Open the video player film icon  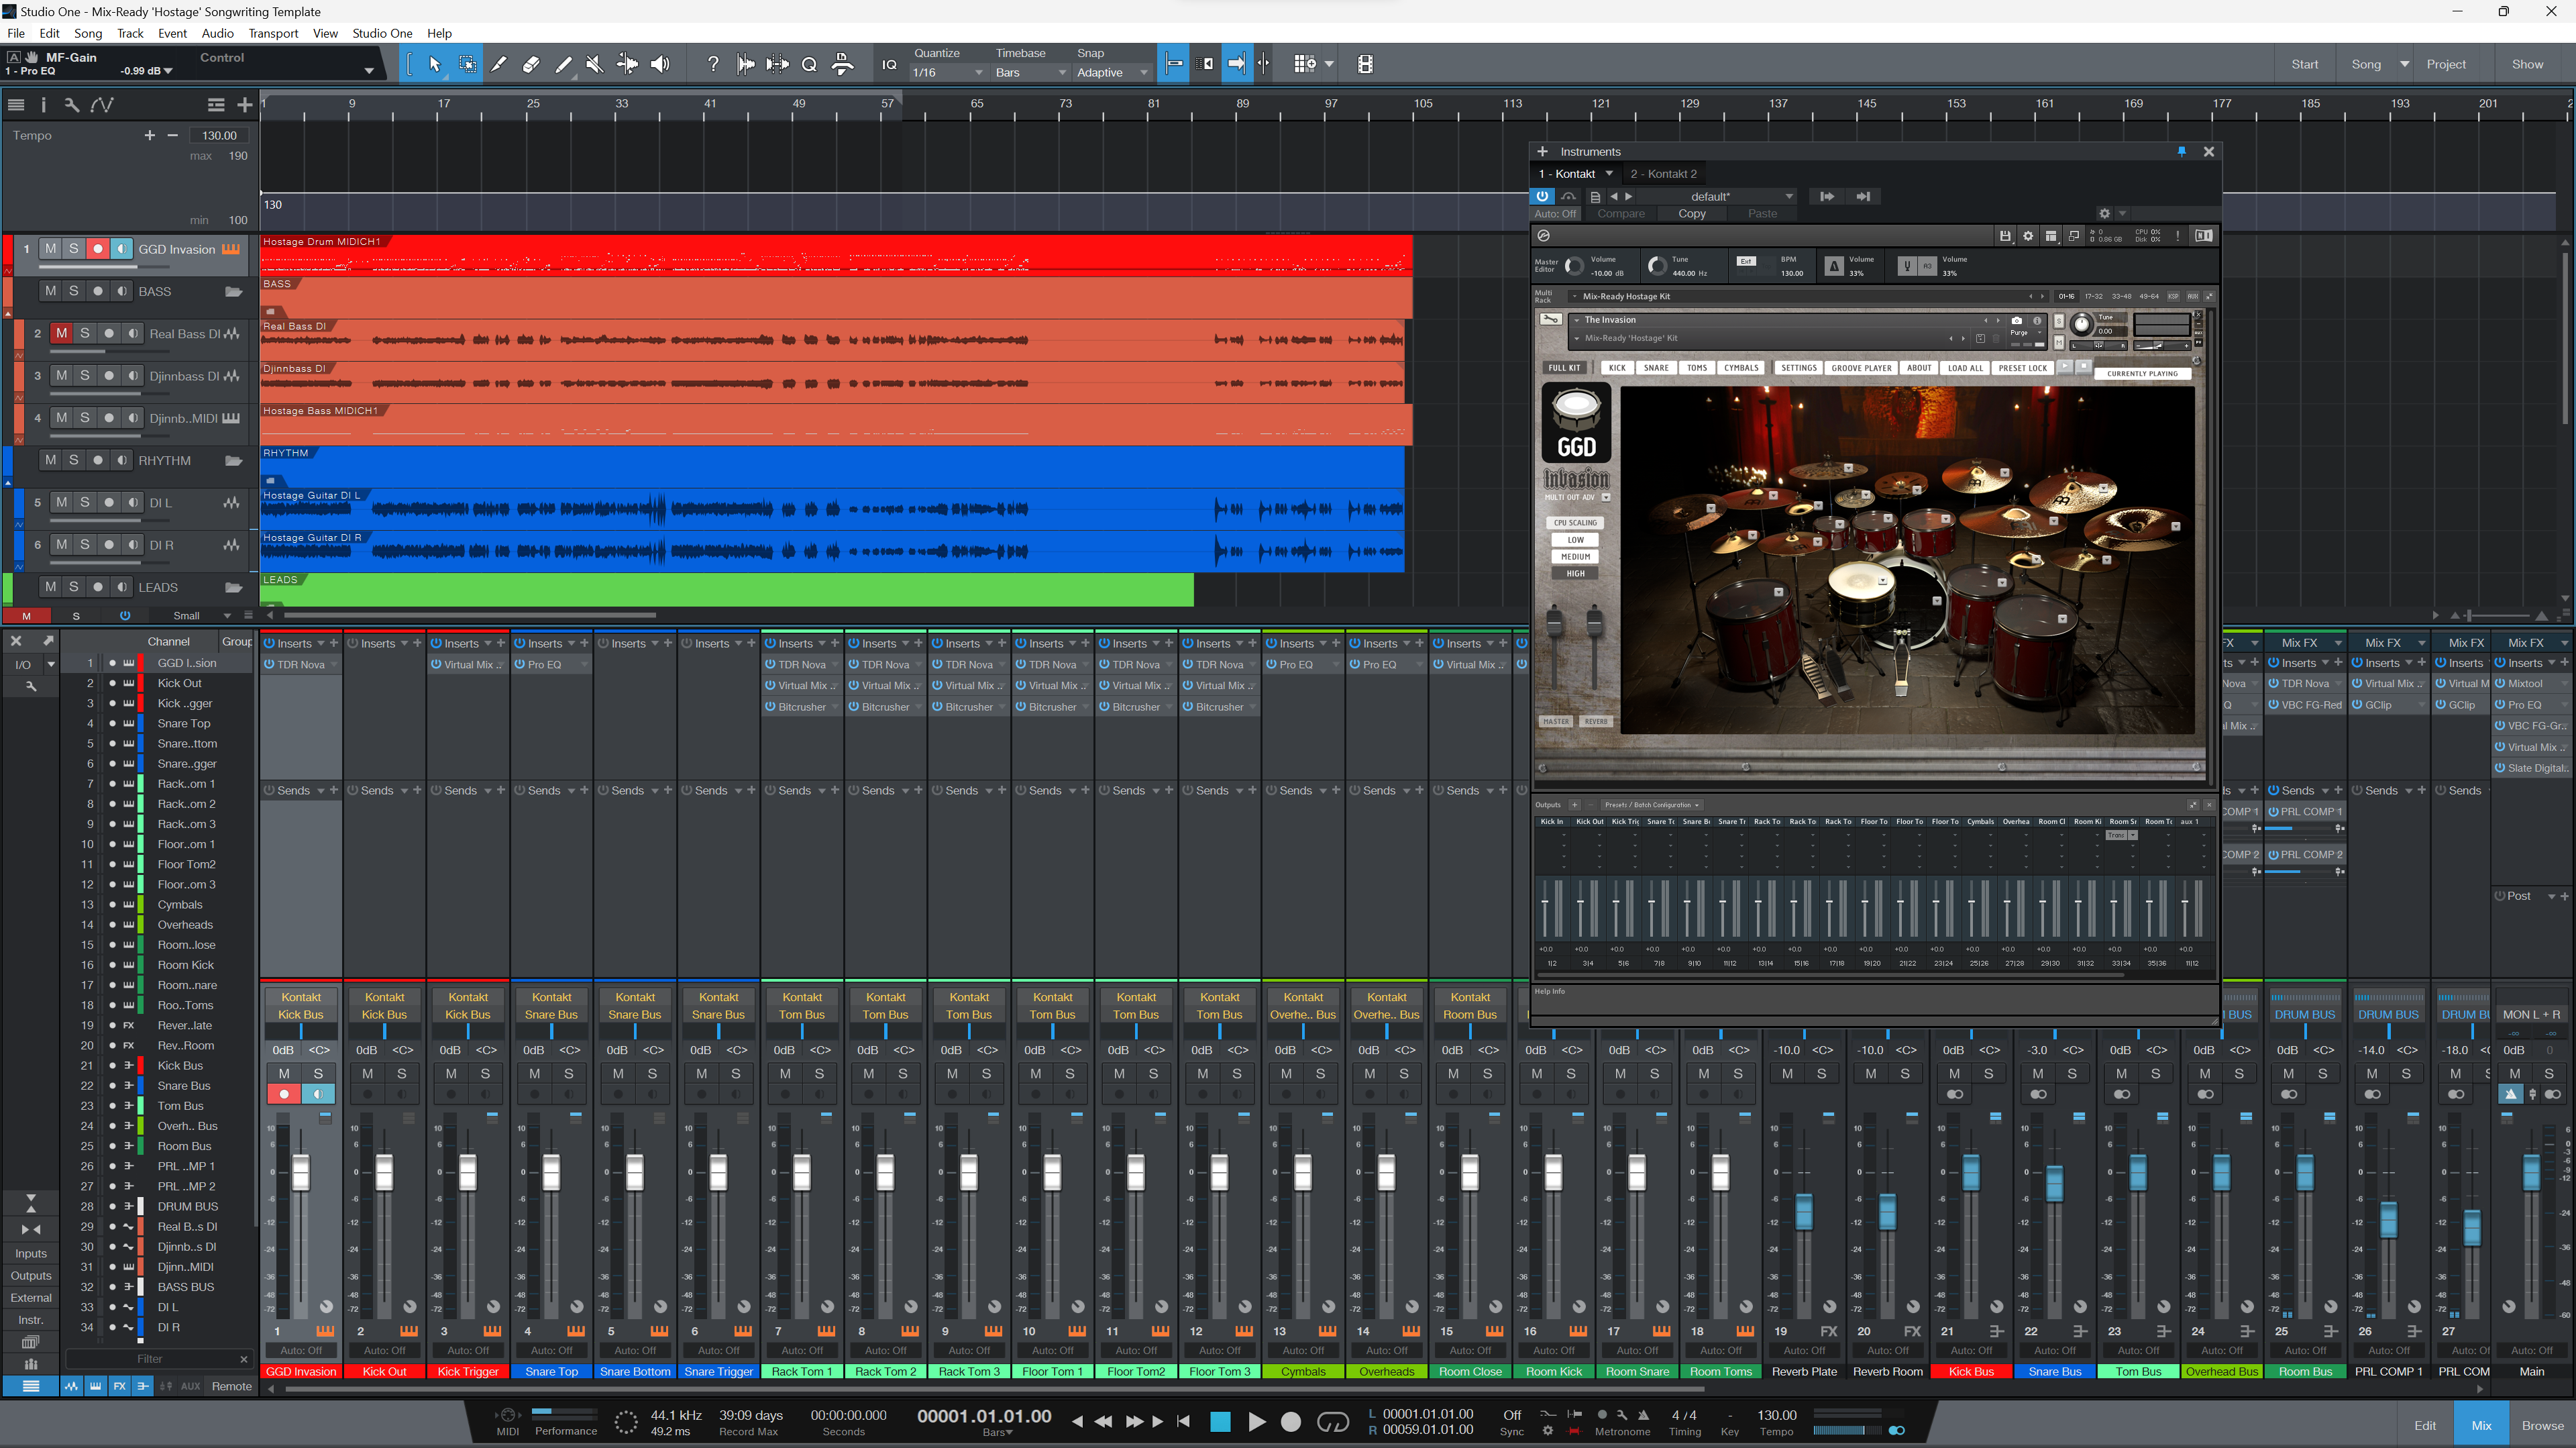[x=1365, y=64]
